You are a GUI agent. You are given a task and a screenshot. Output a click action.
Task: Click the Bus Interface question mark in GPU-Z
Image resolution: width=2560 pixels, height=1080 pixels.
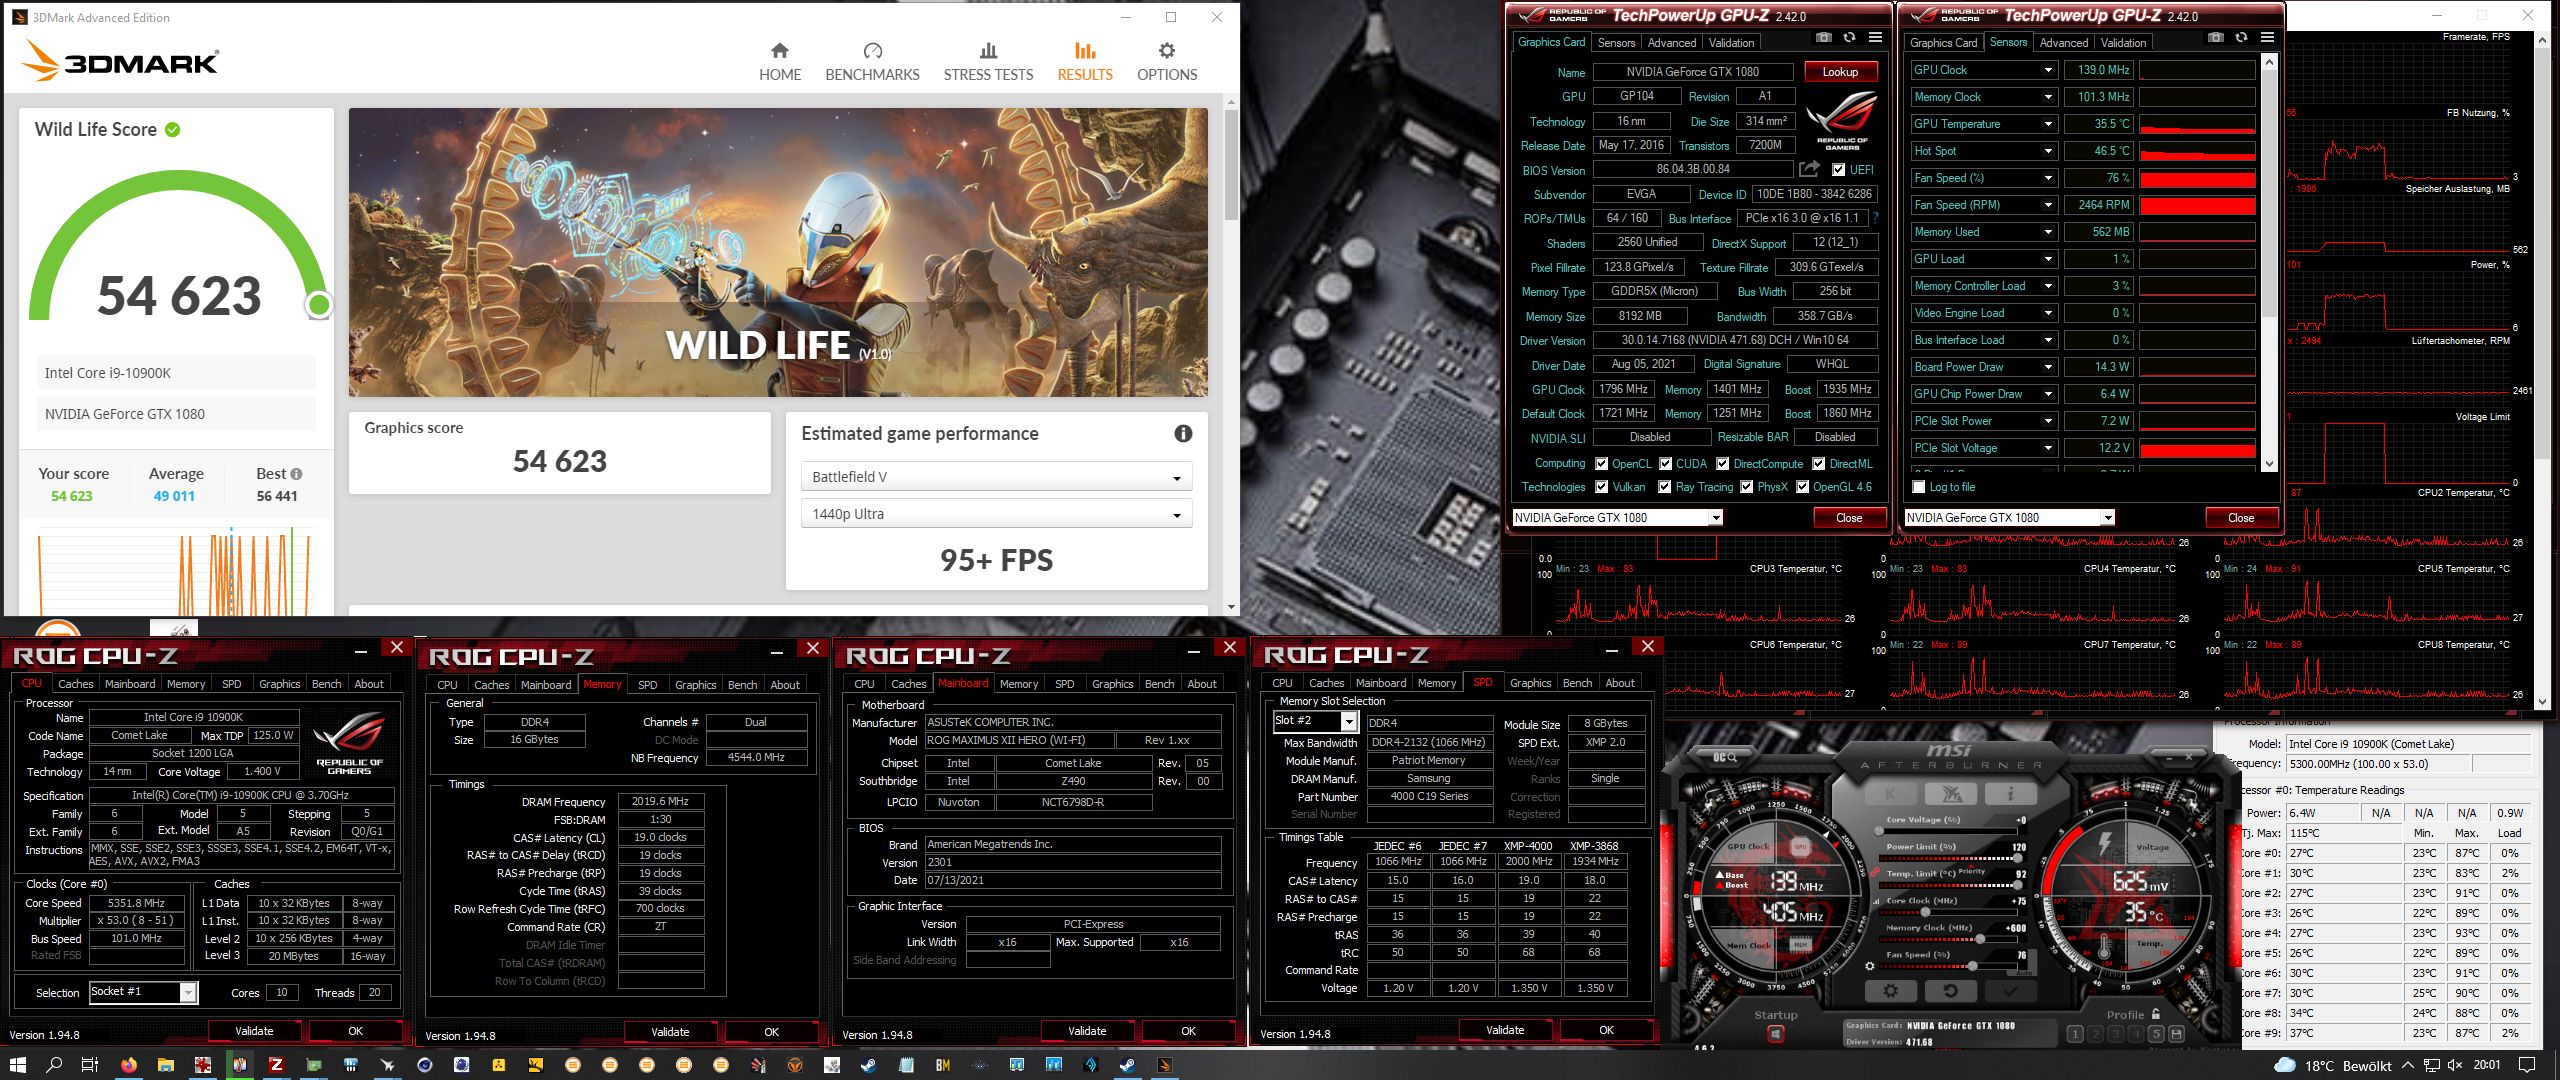pos(1875,218)
